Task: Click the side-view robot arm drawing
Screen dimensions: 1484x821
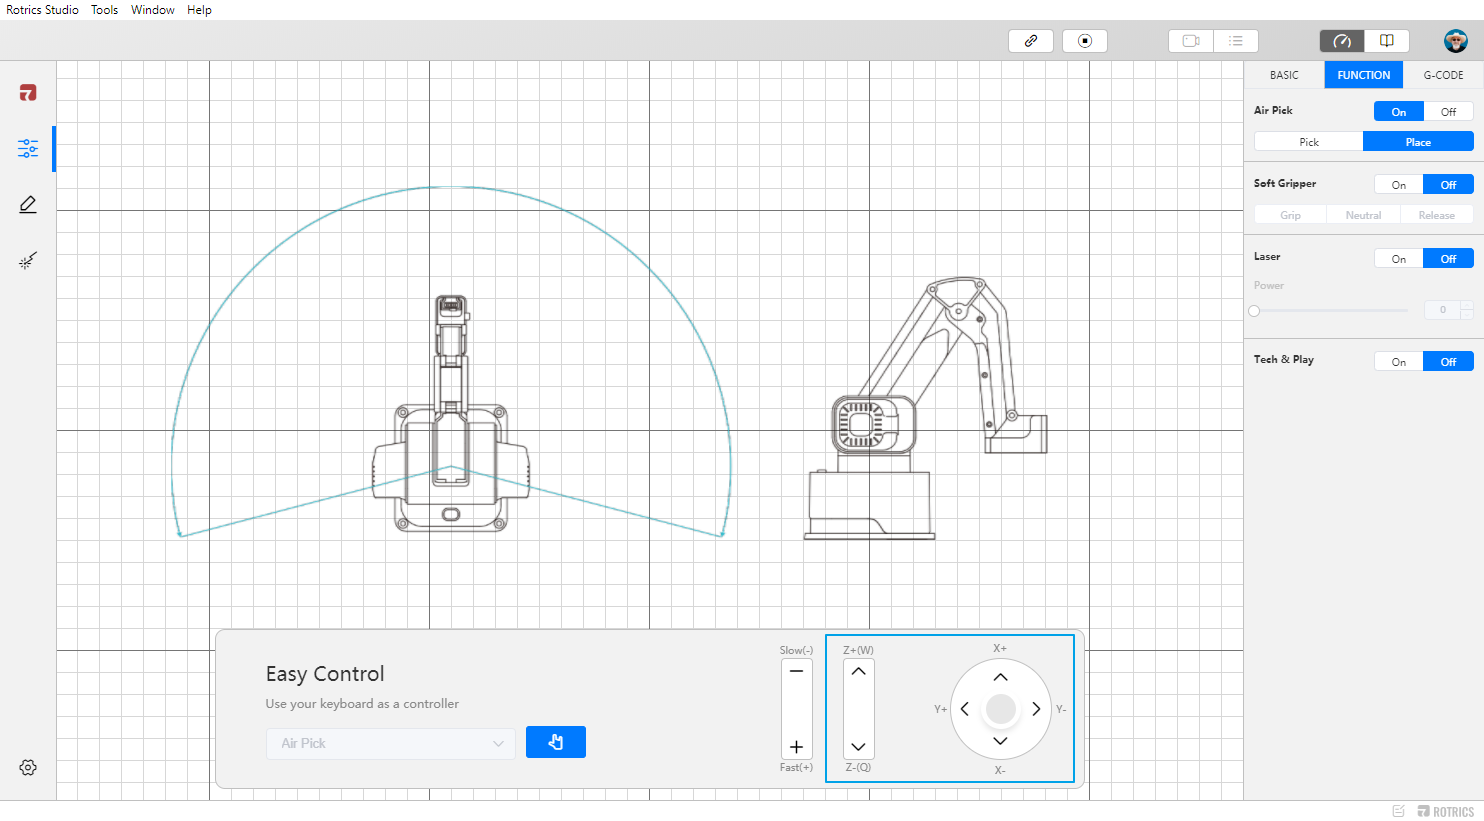Action: (x=926, y=408)
